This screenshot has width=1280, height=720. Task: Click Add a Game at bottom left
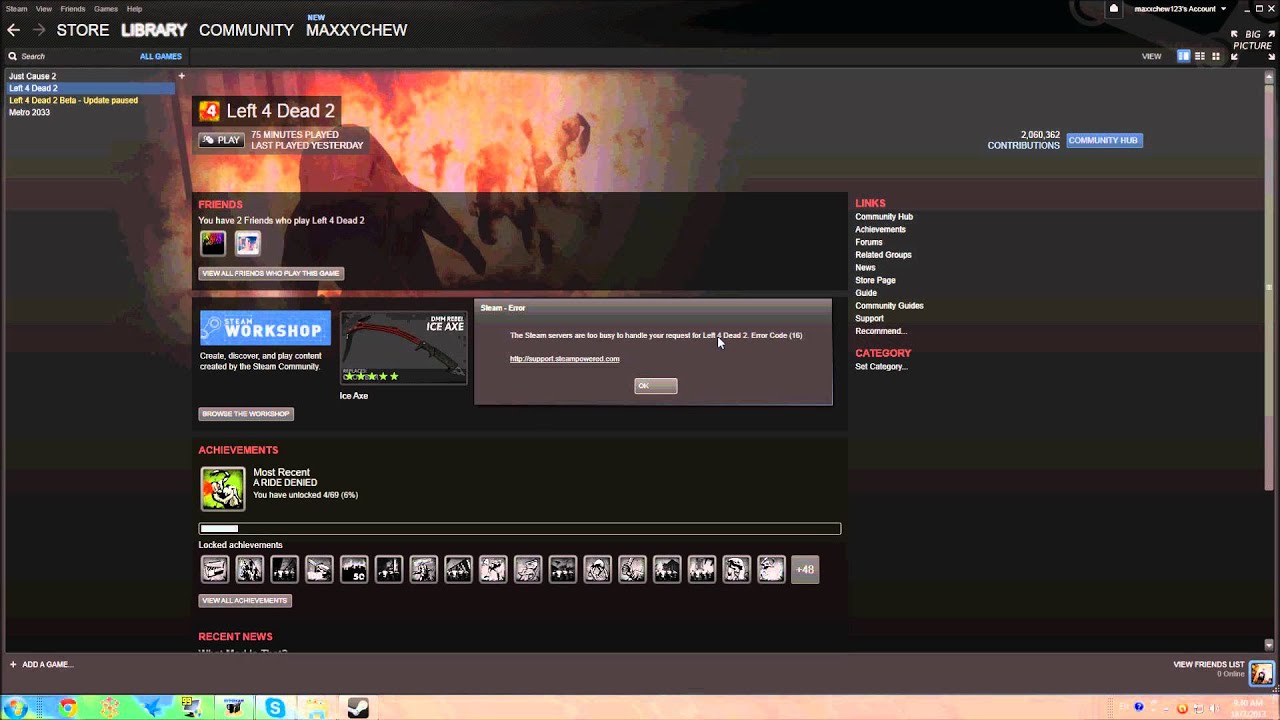coord(42,665)
